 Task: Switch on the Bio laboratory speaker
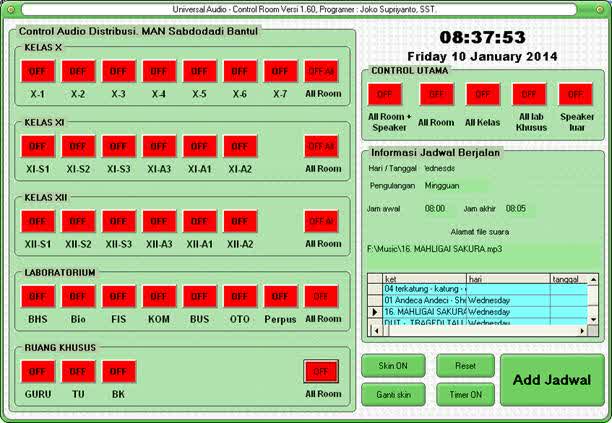coord(78,296)
